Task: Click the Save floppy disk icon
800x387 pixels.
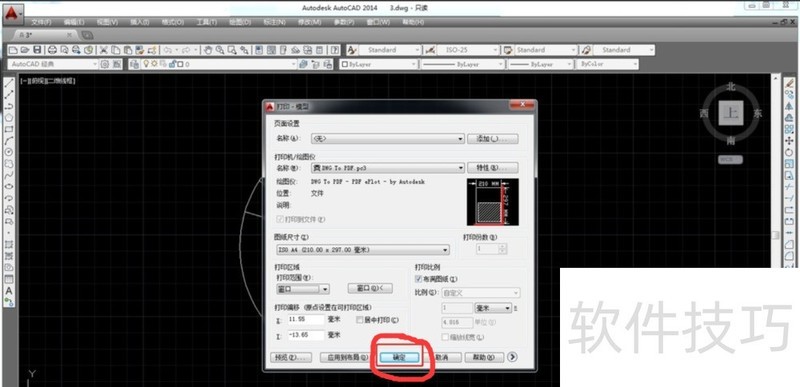Action: click(37, 50)
